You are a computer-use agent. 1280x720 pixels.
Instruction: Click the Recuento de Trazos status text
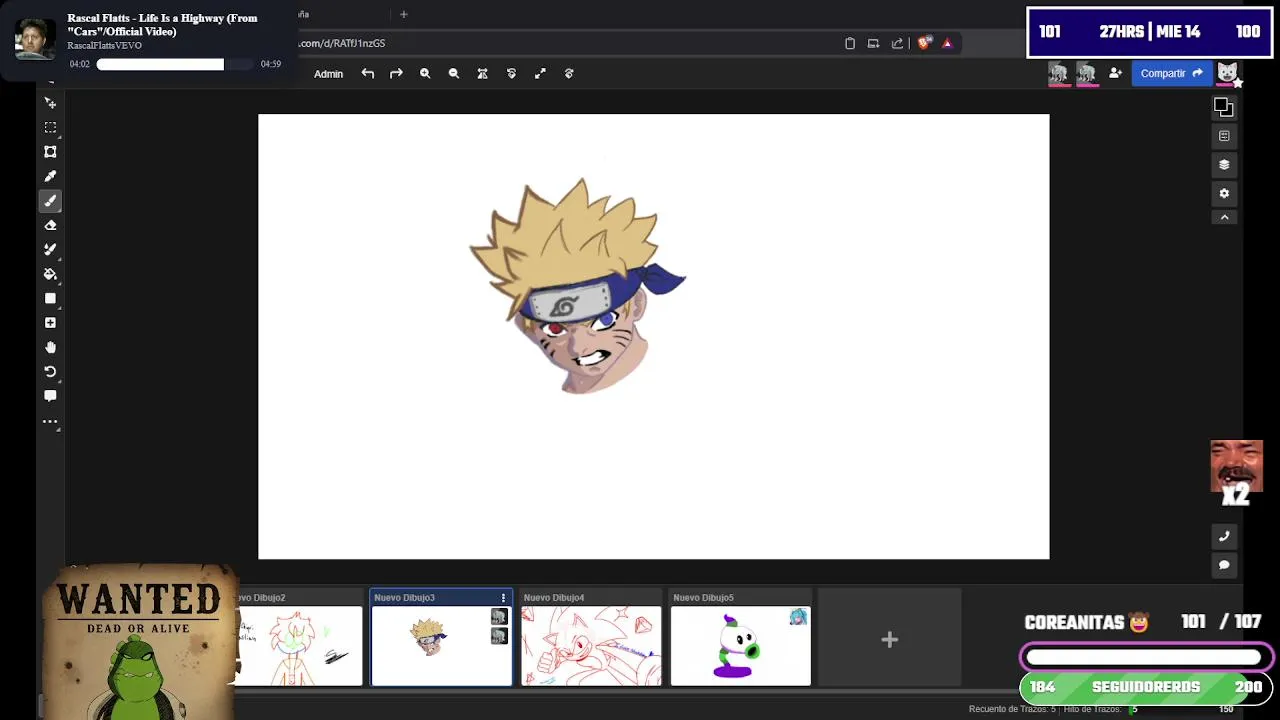pyautogui.click(x=1011, y=709)
